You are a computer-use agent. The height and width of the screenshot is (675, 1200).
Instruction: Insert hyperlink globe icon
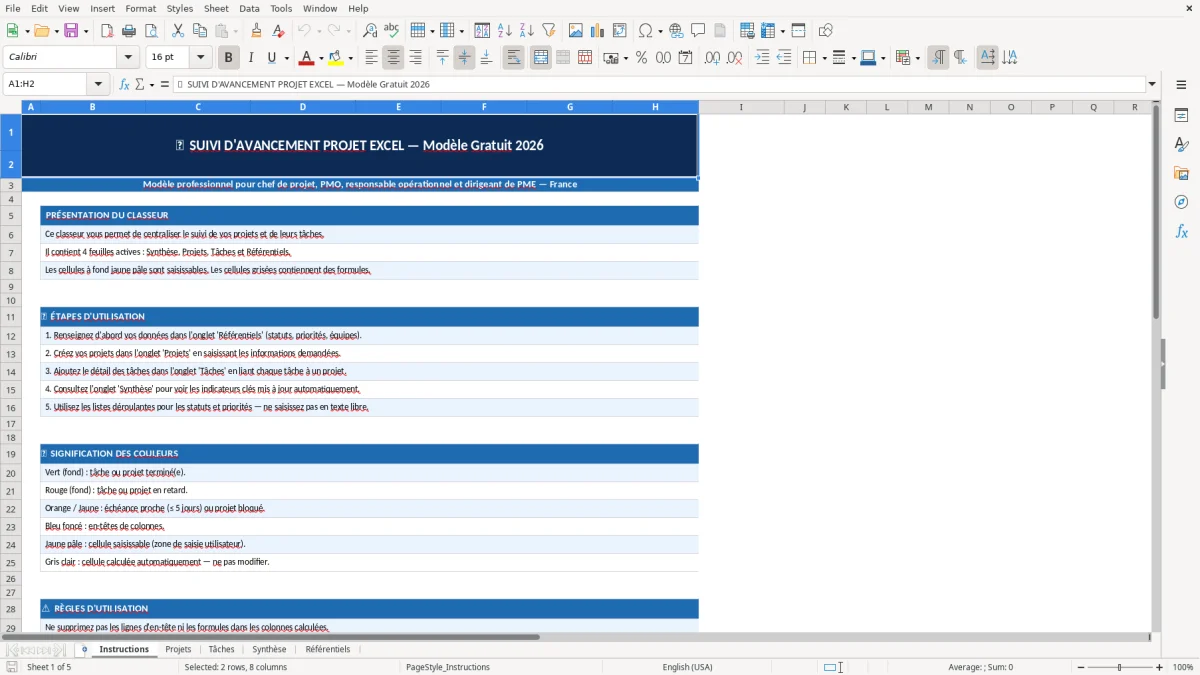pos(676,31)
